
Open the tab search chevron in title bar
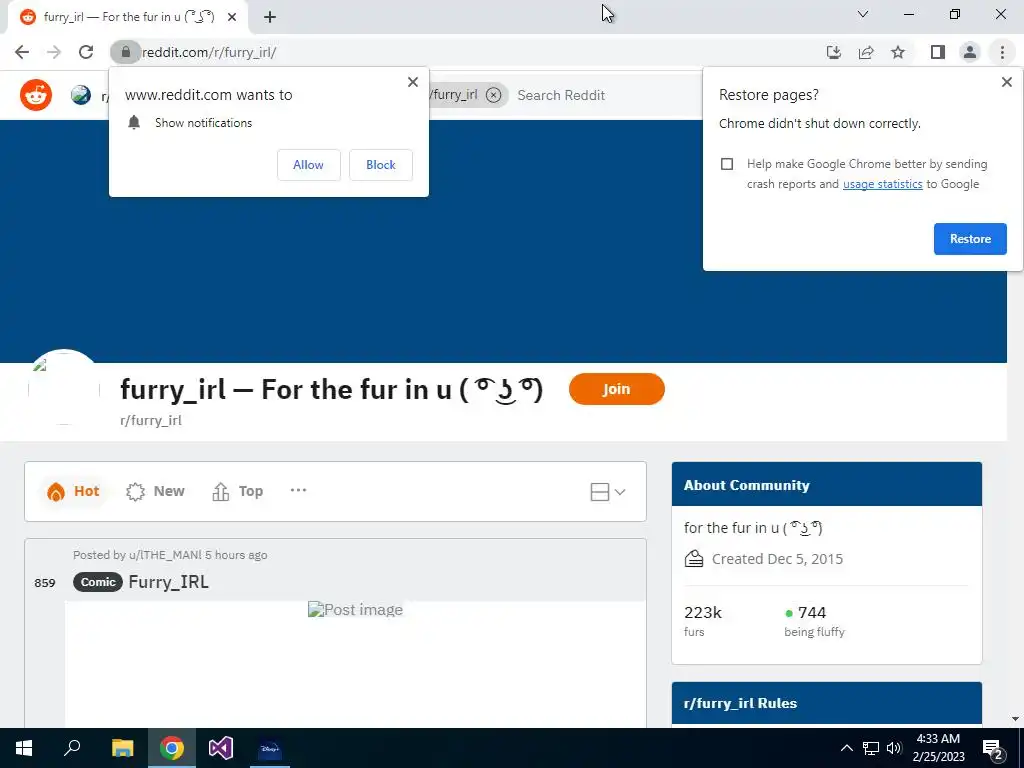[863, 14]
